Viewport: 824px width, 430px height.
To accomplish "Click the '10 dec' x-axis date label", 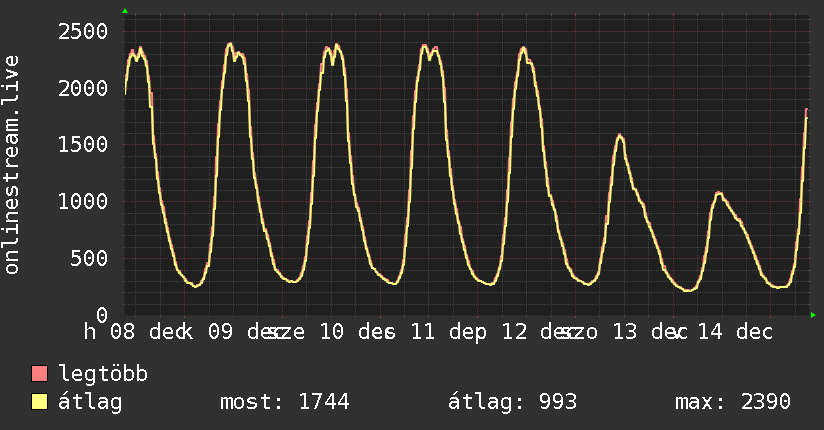I will [357, 332].
